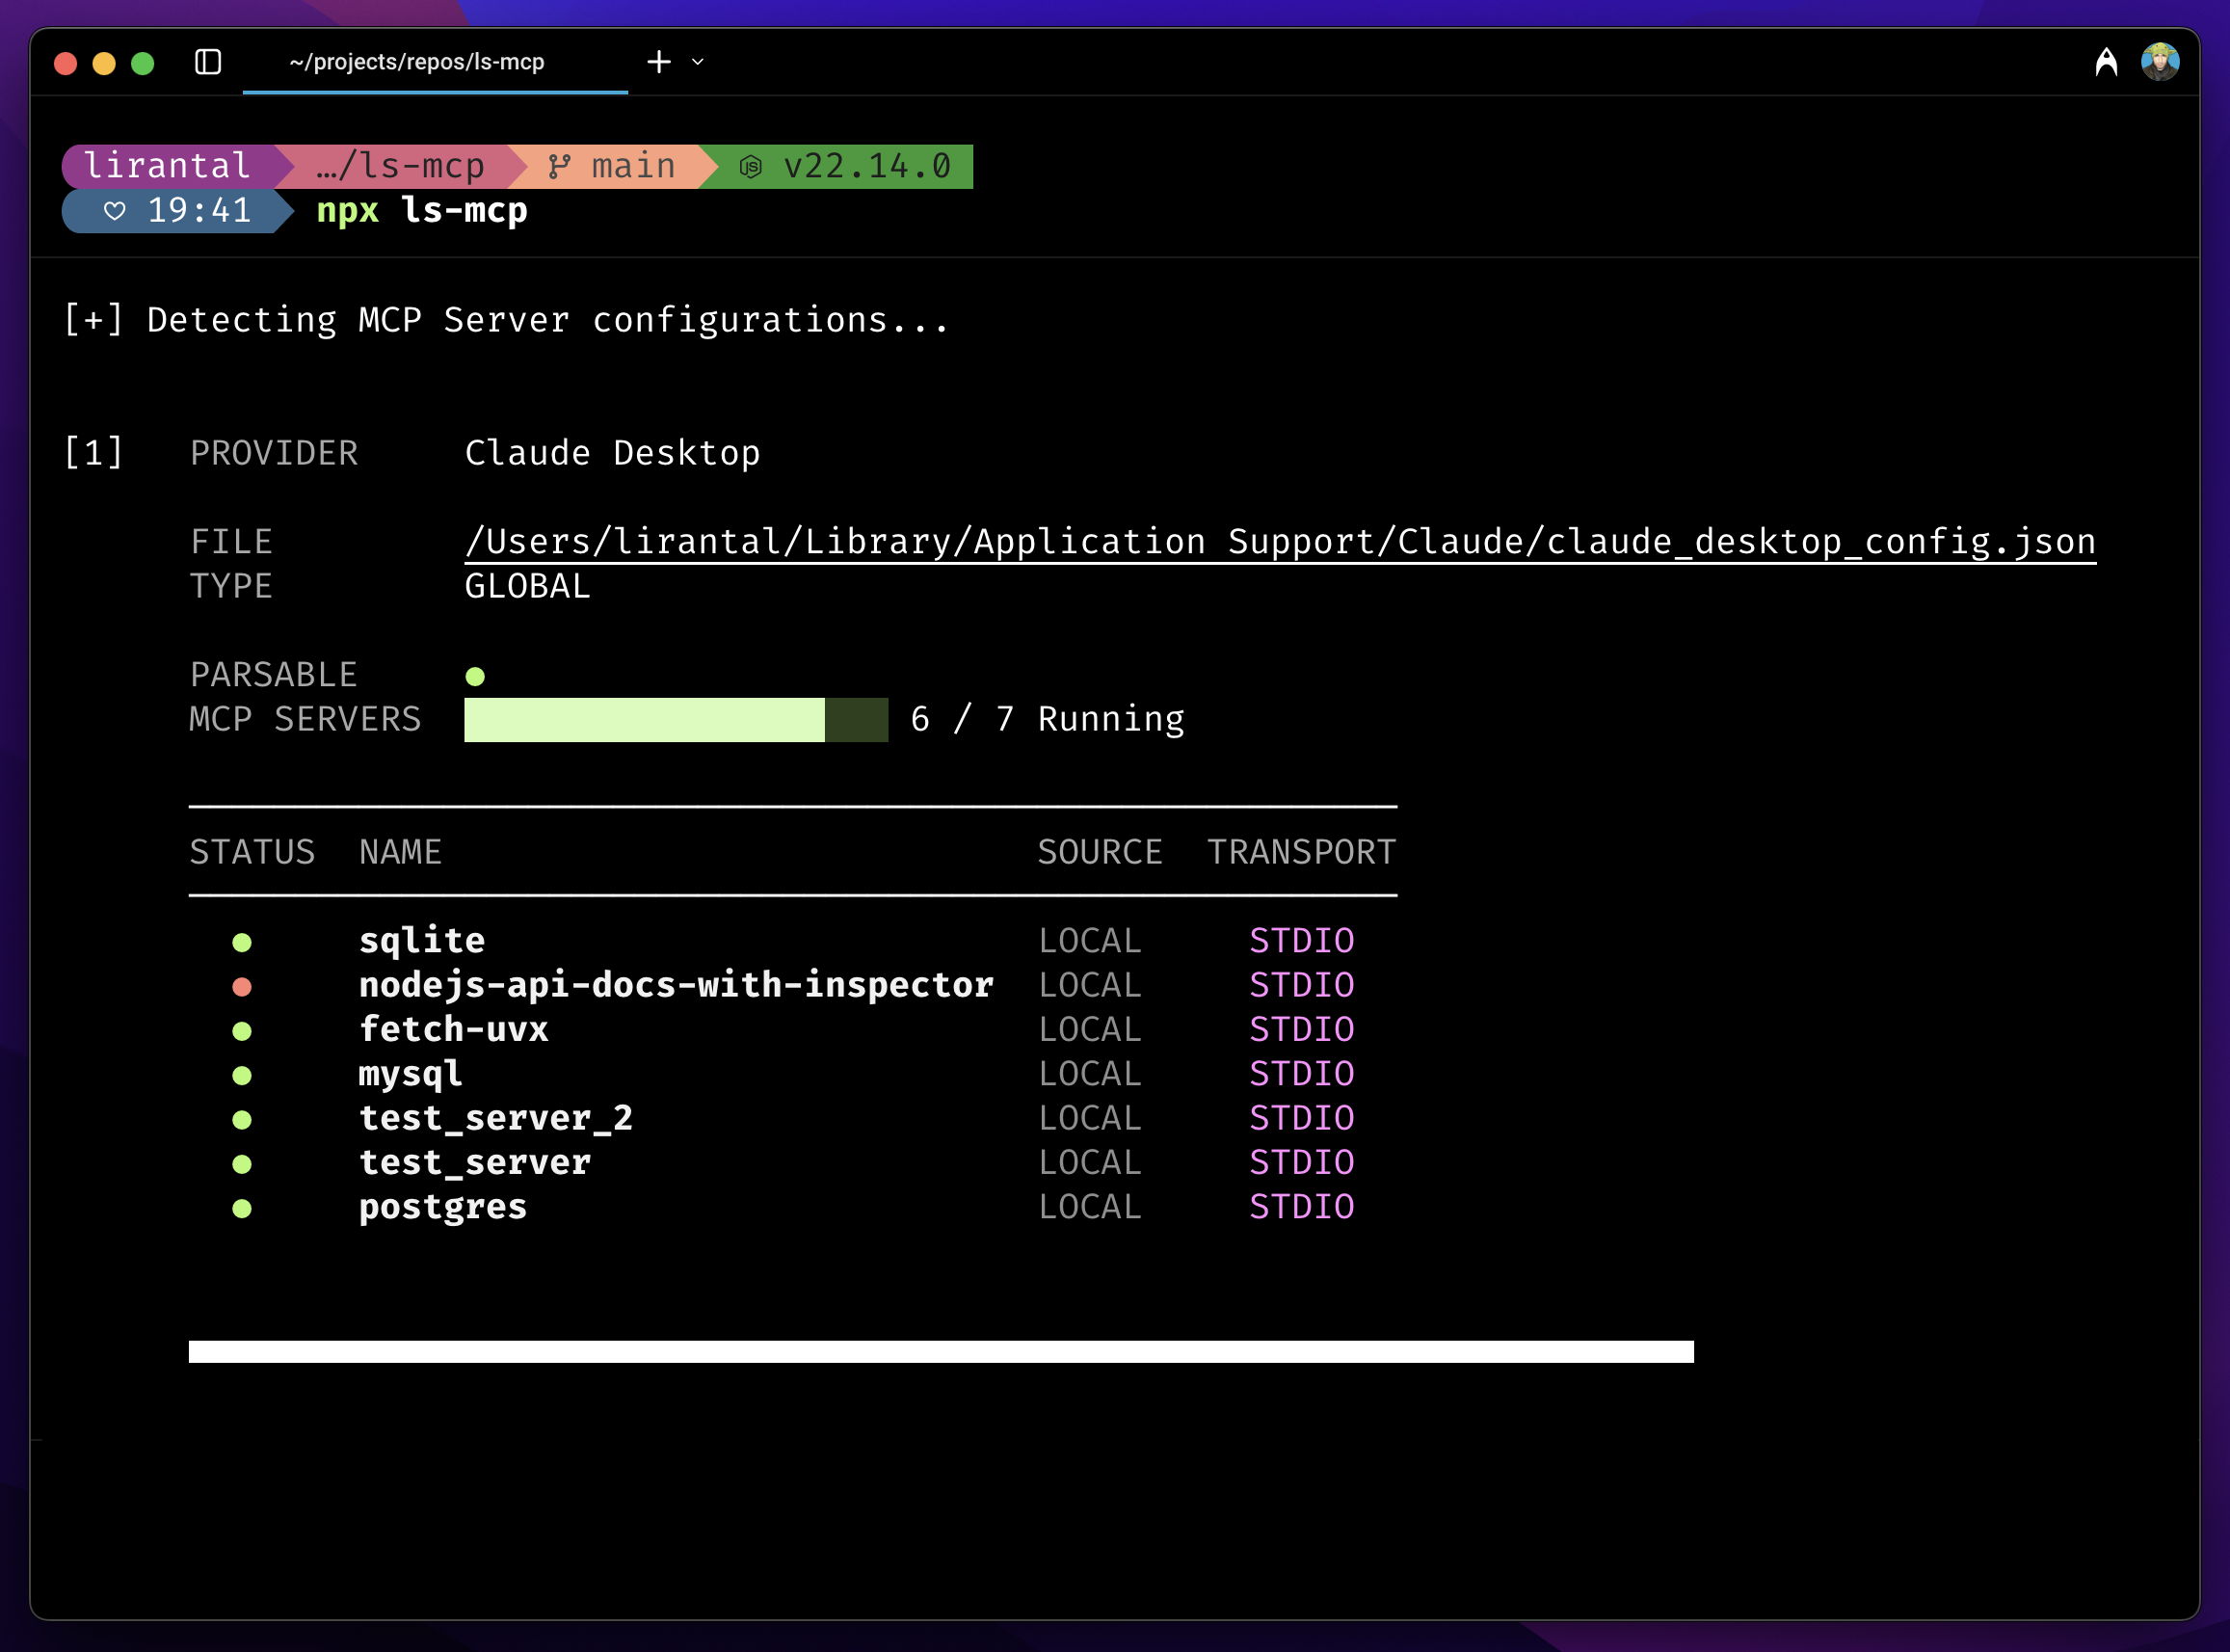Toggle the sidebar panel icon
This screenshot has height=1652, width=2230.
[x=208, y=62]
